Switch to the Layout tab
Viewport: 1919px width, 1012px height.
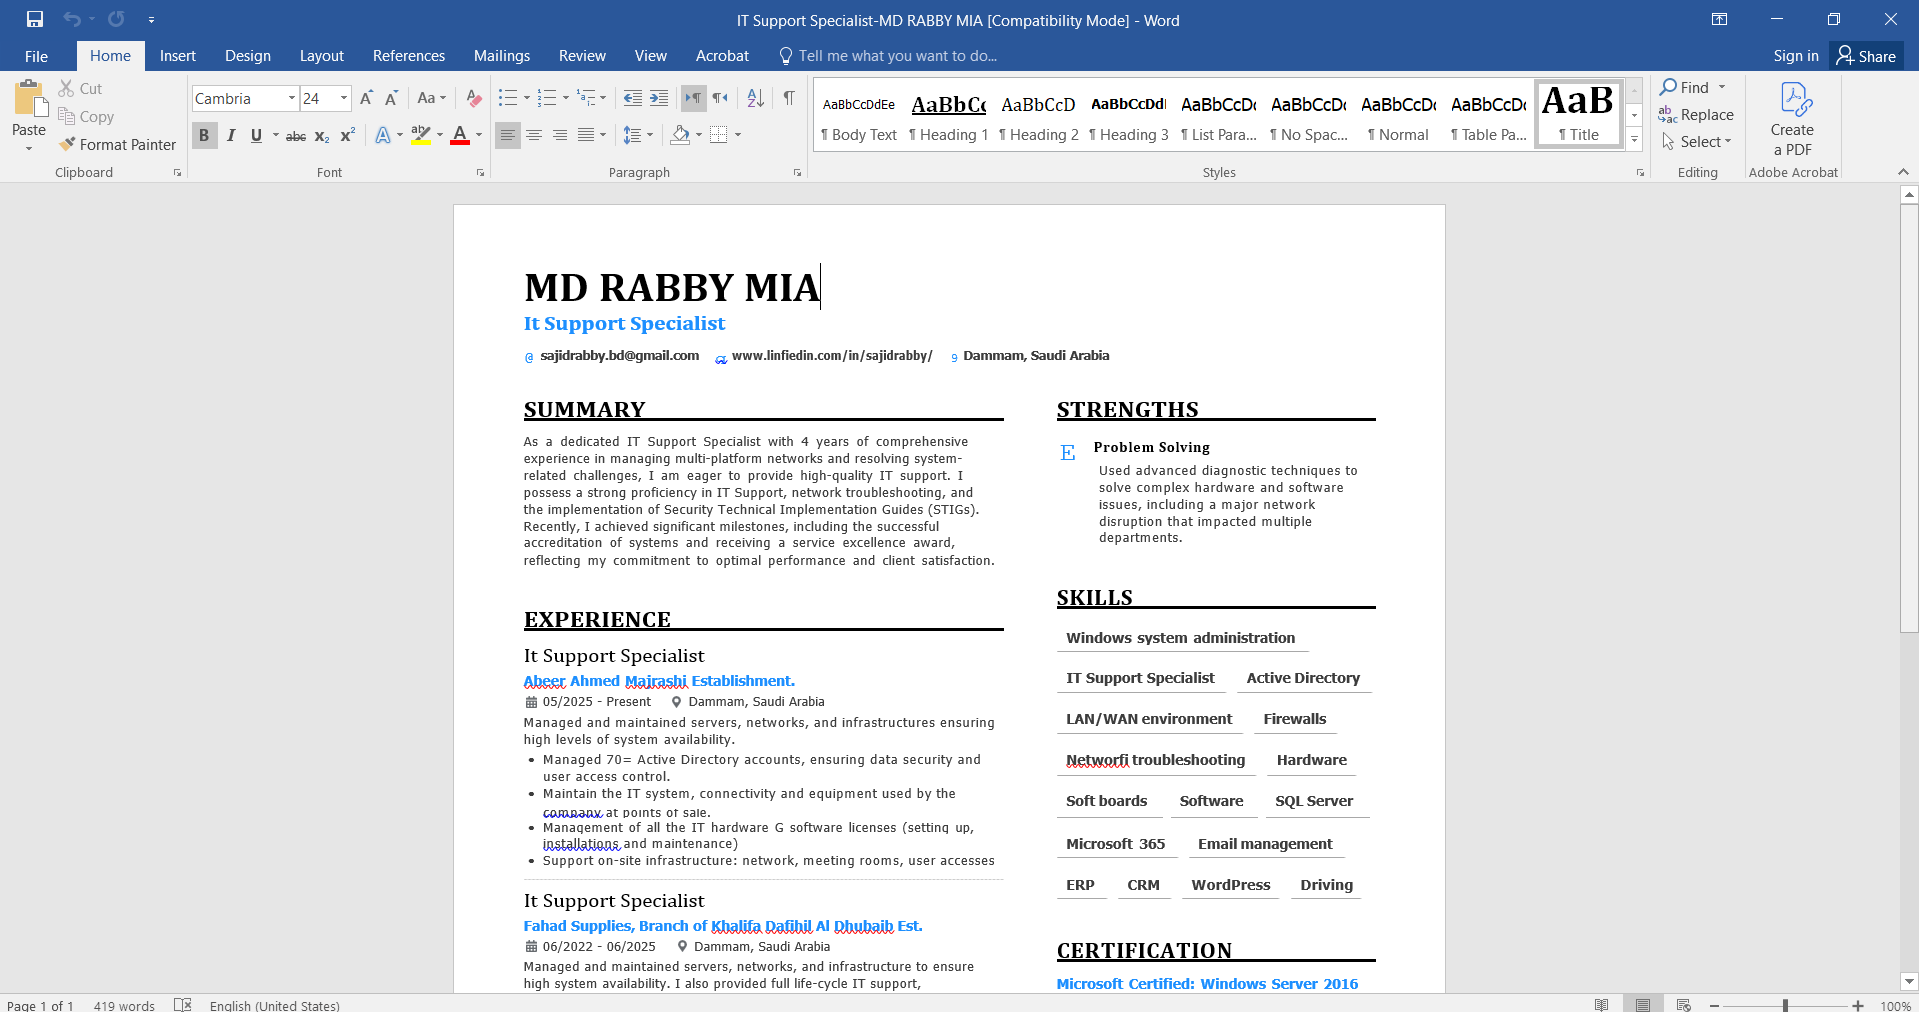321,56
